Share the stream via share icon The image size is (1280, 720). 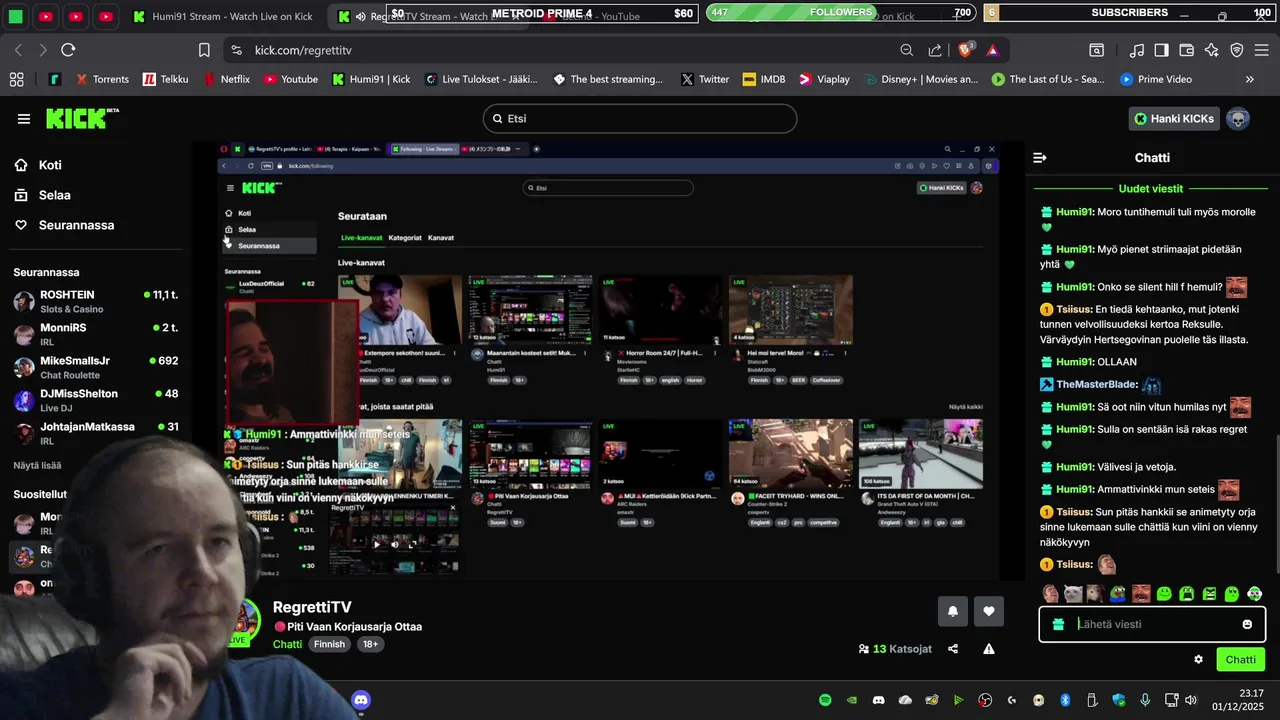953,649
